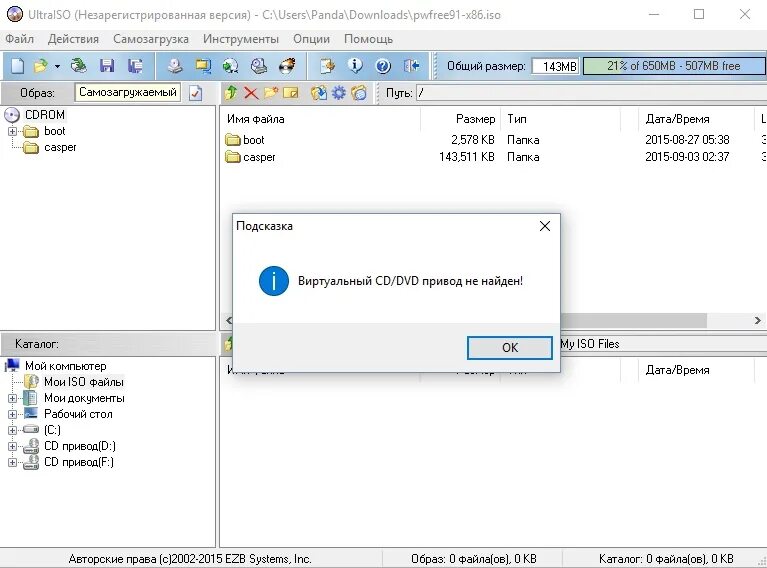Click the Самозагружаемый image type field

[x=128, y=92]
